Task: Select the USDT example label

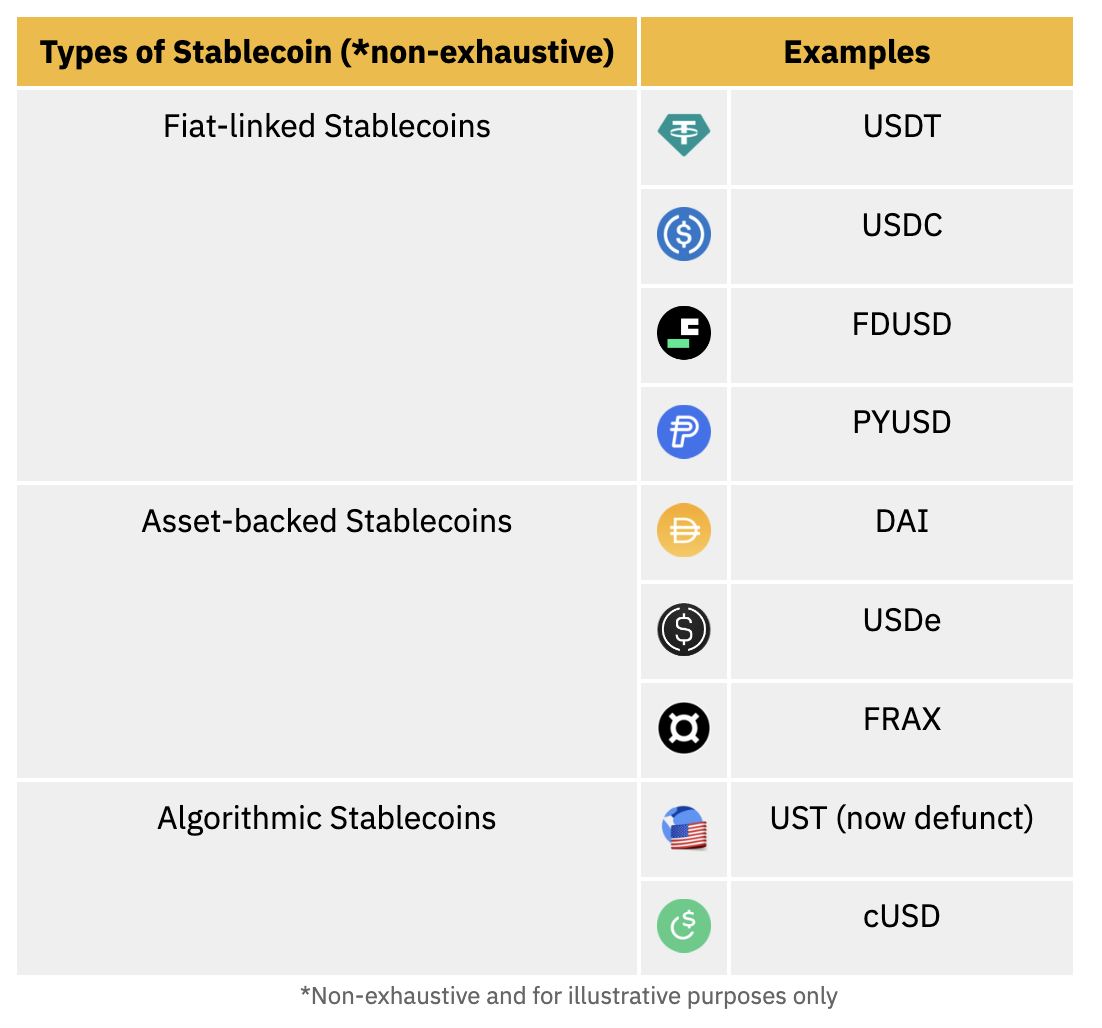Action: 902,127
